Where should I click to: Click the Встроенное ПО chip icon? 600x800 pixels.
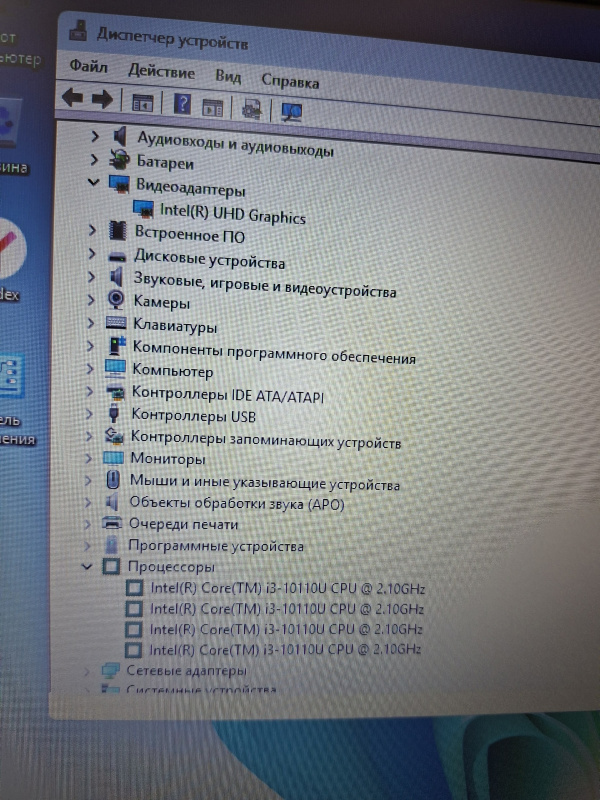point(117,231)
